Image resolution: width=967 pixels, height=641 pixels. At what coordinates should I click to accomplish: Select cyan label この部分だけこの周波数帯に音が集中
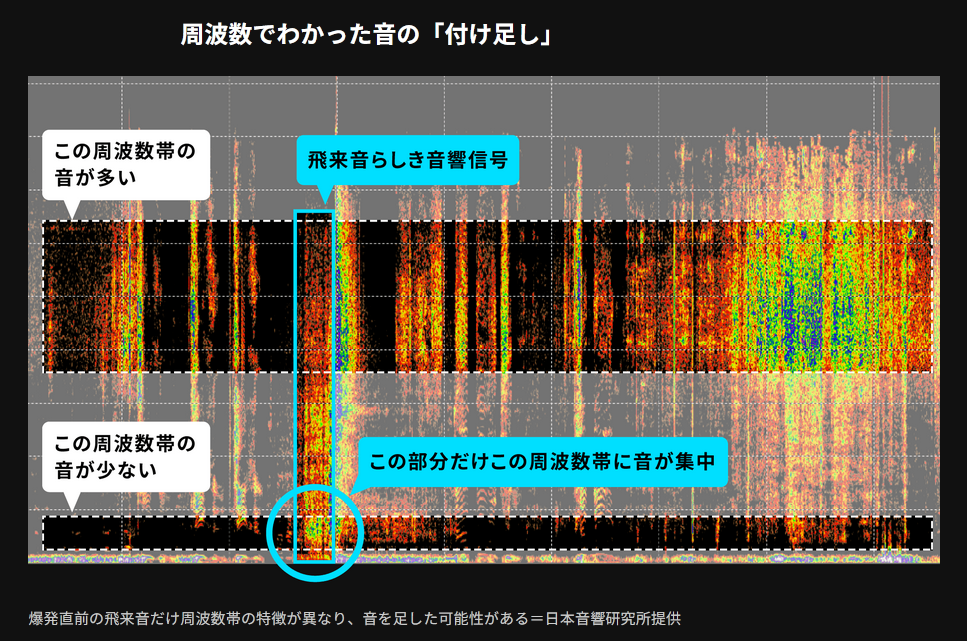tap(546, 461)
